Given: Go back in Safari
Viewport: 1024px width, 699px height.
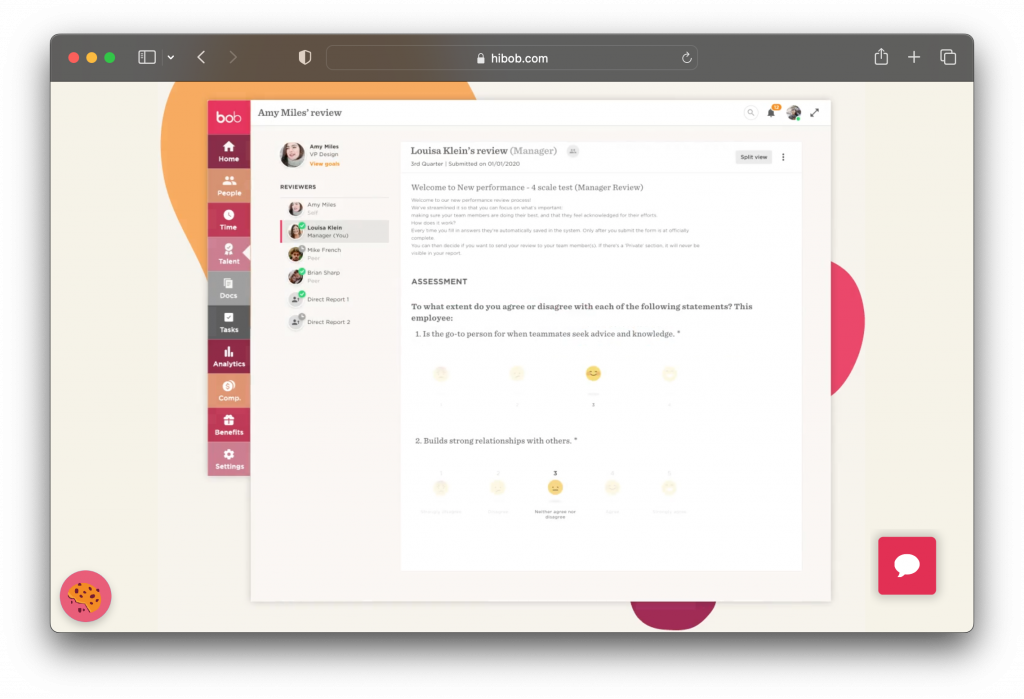Looking at the screenshot, I should tap(201, 57).
